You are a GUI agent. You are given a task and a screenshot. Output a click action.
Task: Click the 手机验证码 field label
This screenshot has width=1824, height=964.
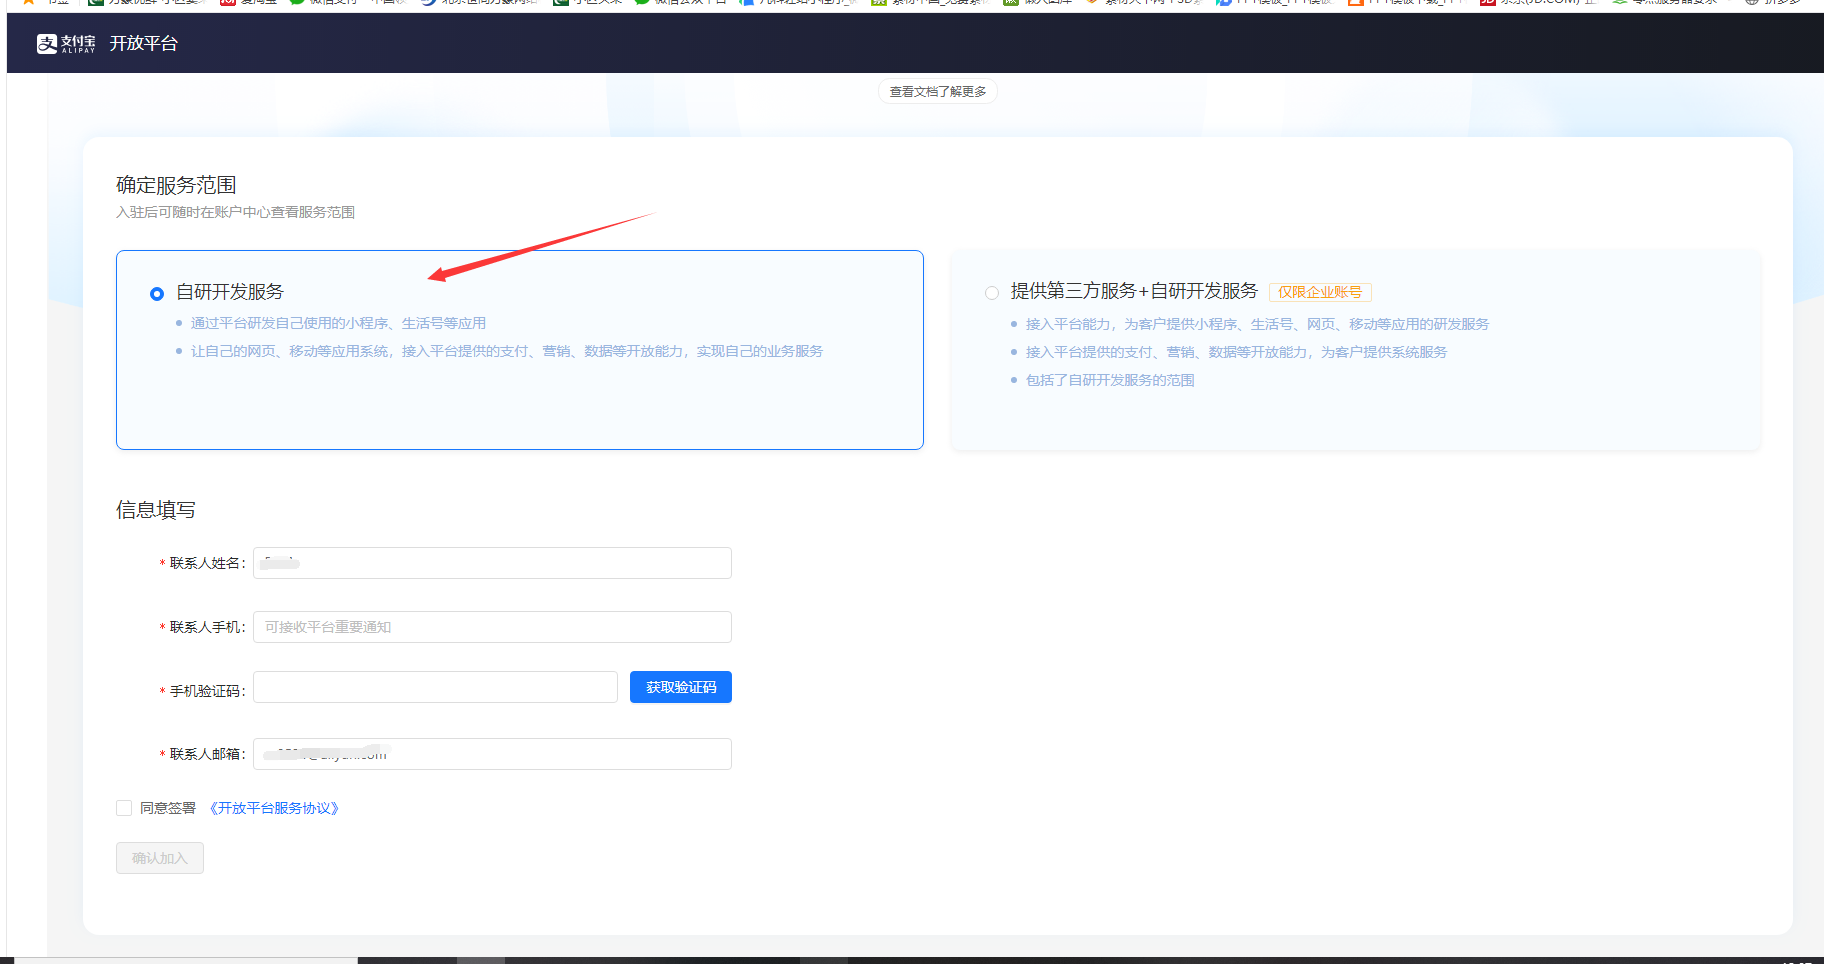(206, 691)
